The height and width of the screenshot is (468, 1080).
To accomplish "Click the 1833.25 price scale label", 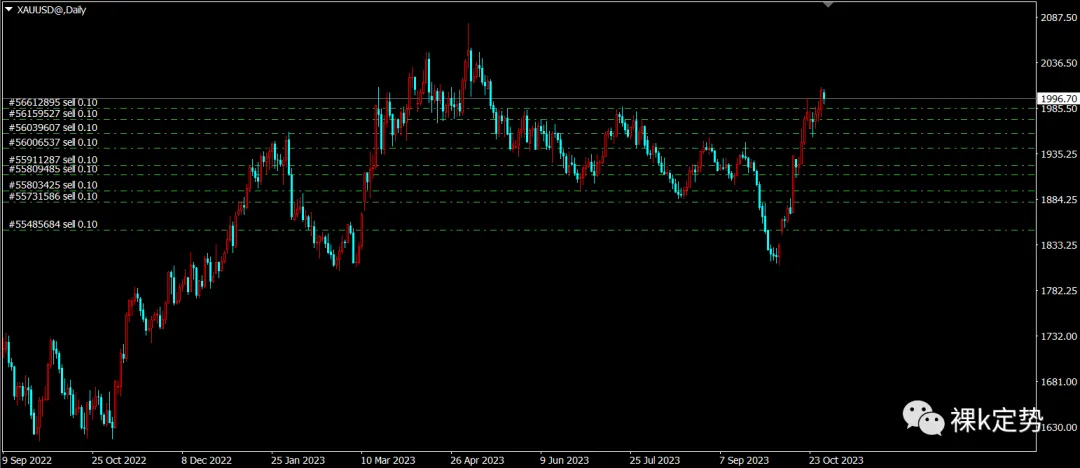I will point(1059,245).
